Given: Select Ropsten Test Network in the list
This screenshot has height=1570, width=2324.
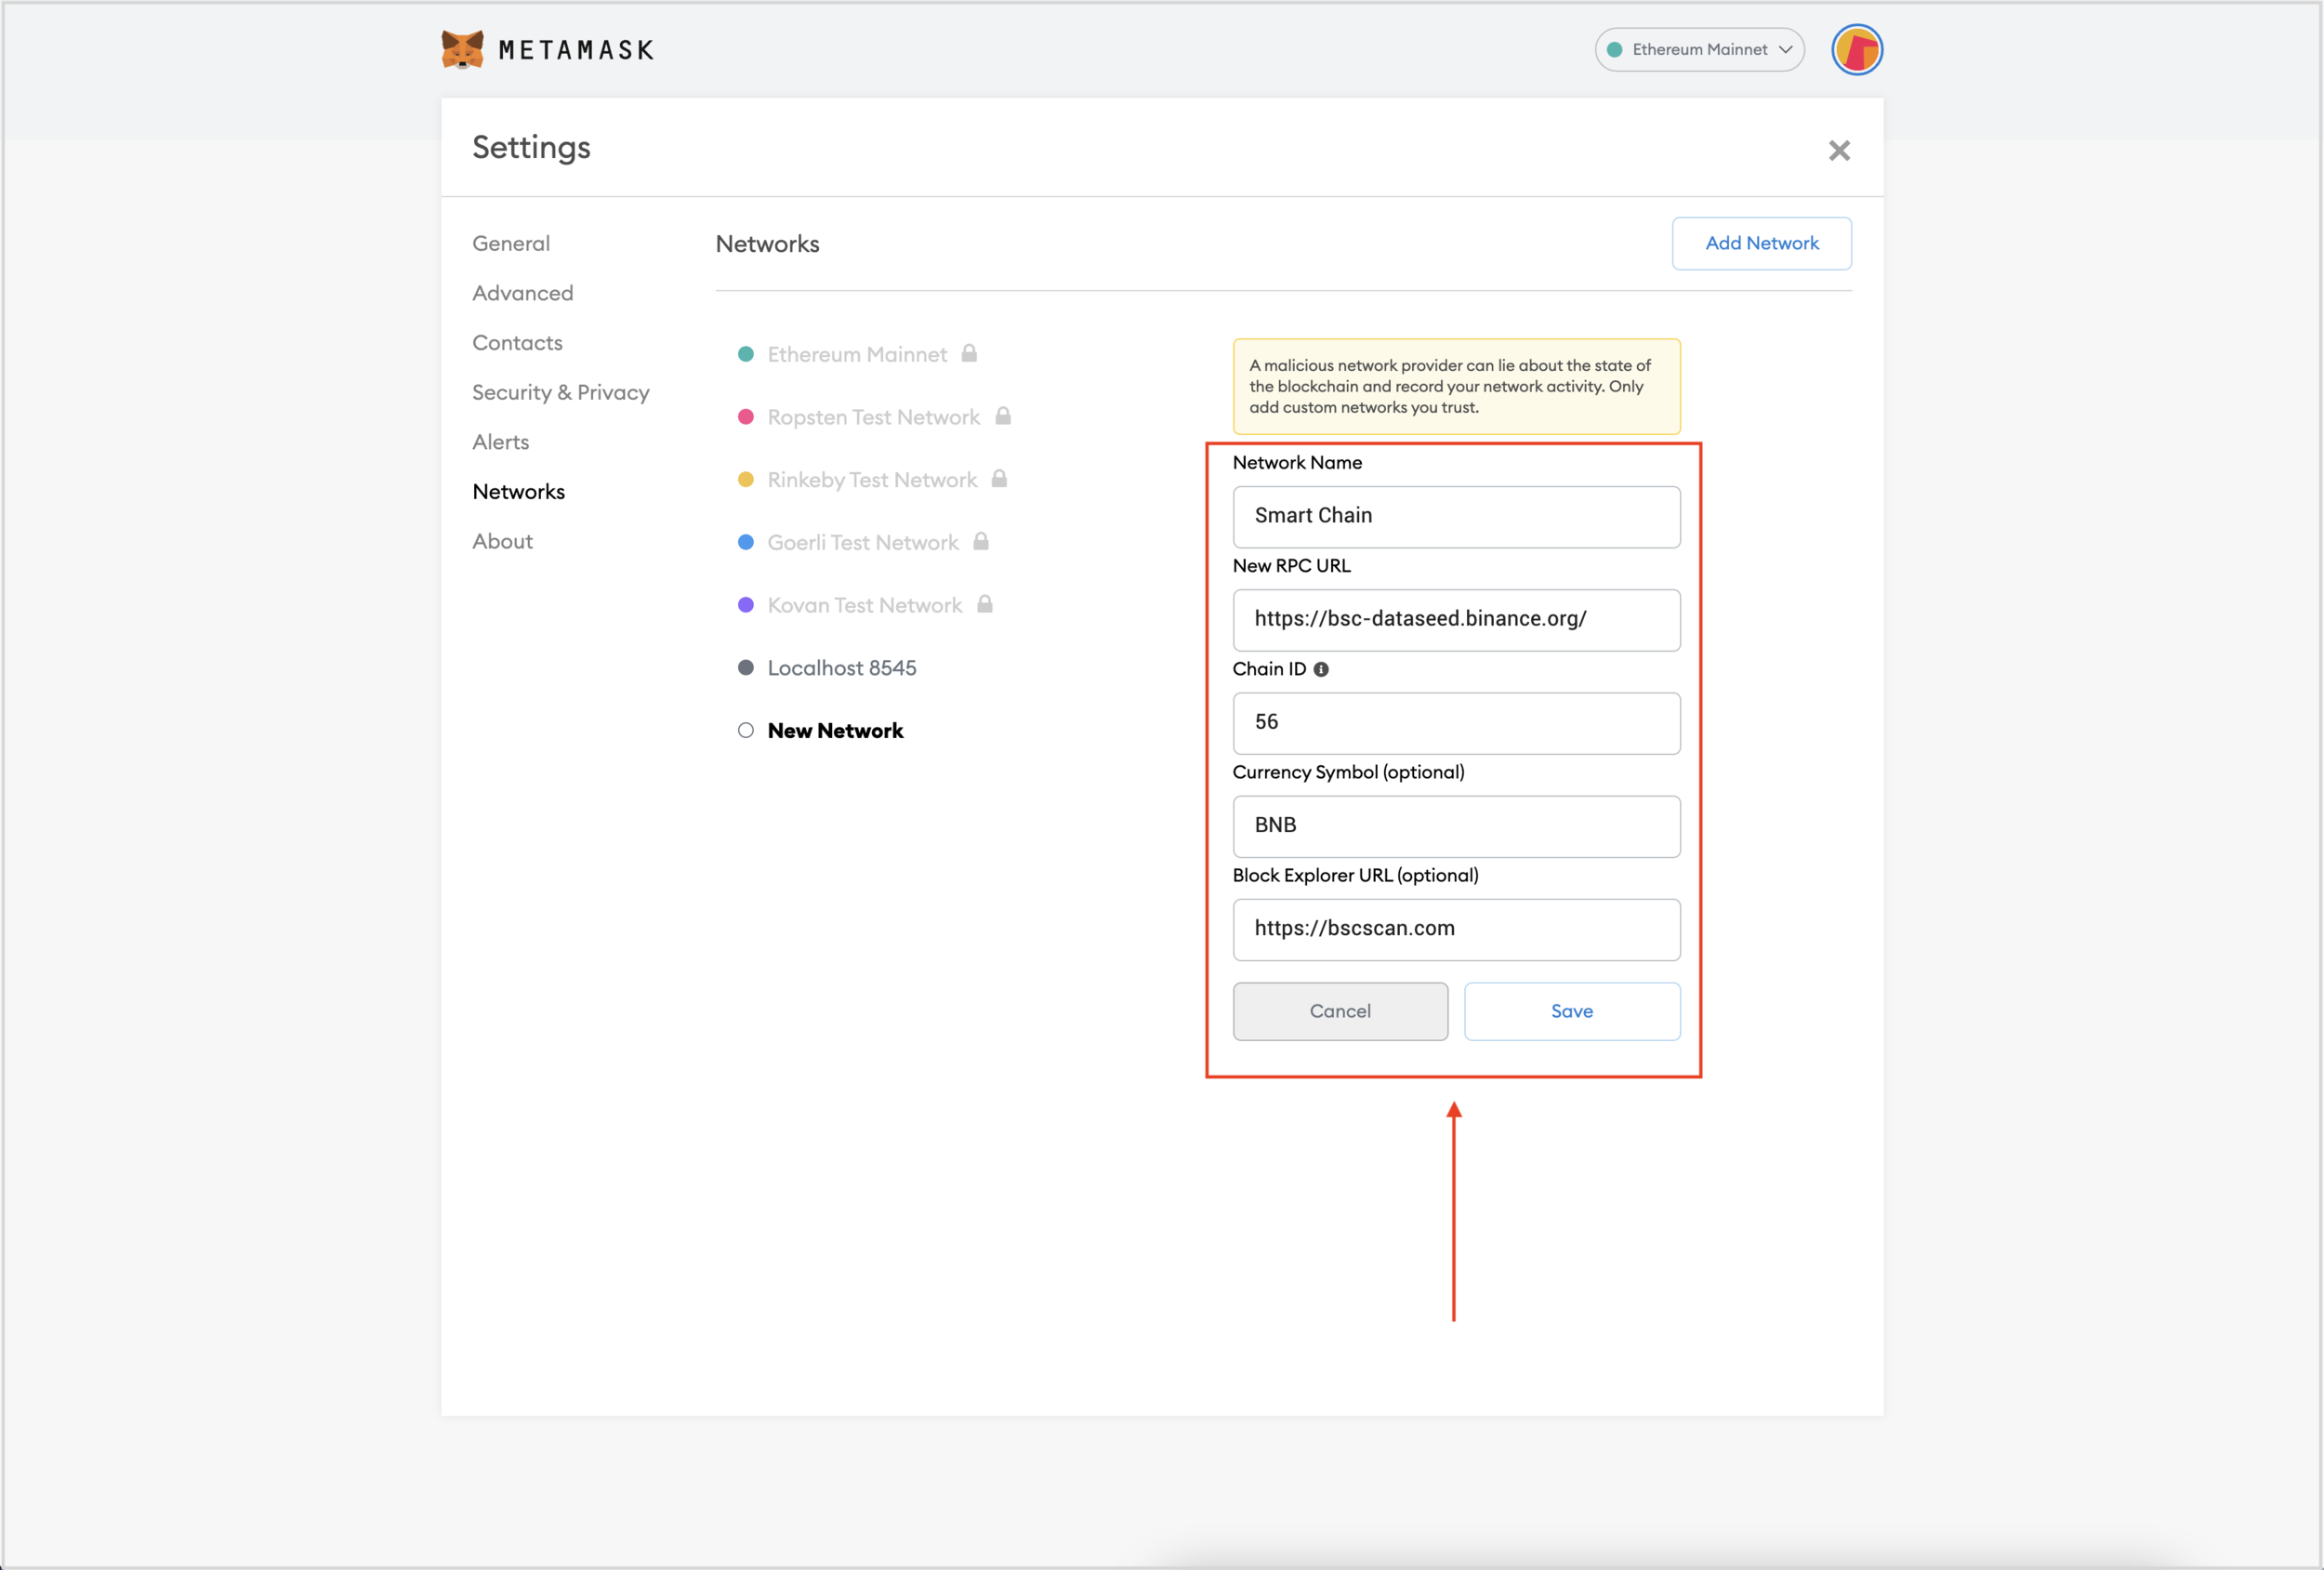Looking at the screenshot, I should pos(873,417).
